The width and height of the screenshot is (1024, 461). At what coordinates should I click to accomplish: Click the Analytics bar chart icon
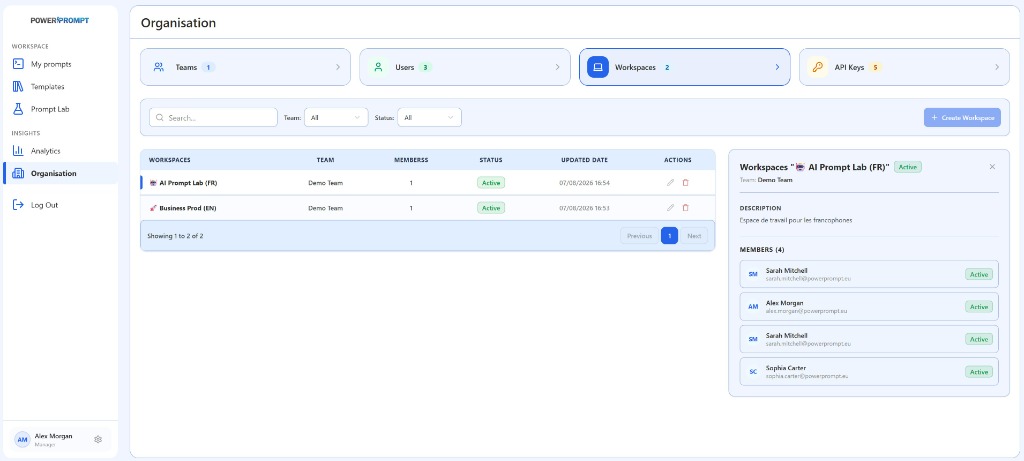tap(18, 151)
